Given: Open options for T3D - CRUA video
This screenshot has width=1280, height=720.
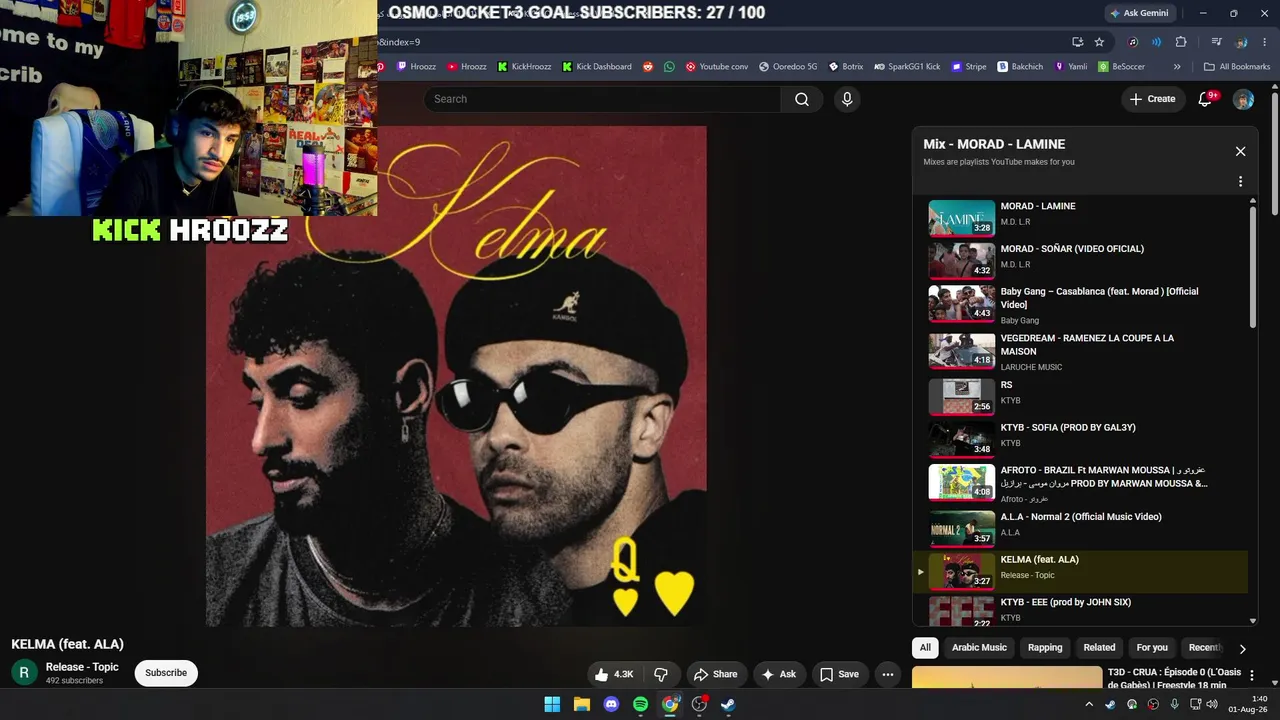Looking at the screenshot, I should point(1251,676).
